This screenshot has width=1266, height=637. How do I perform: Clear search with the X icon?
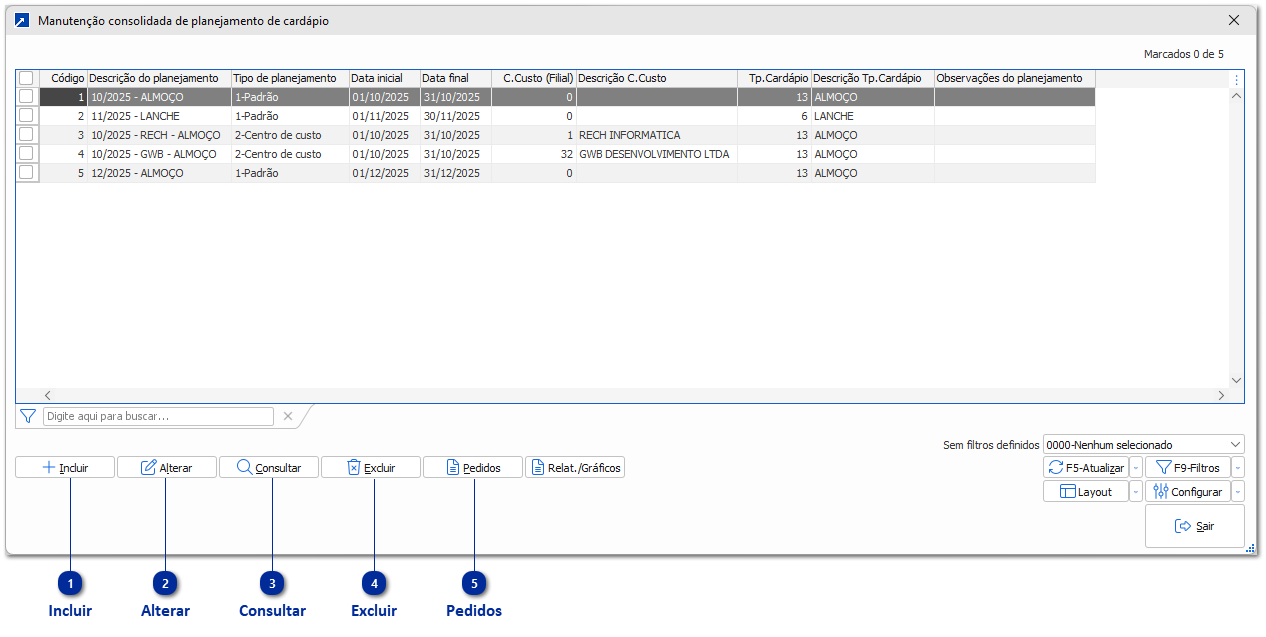click(x=288, y=416)
